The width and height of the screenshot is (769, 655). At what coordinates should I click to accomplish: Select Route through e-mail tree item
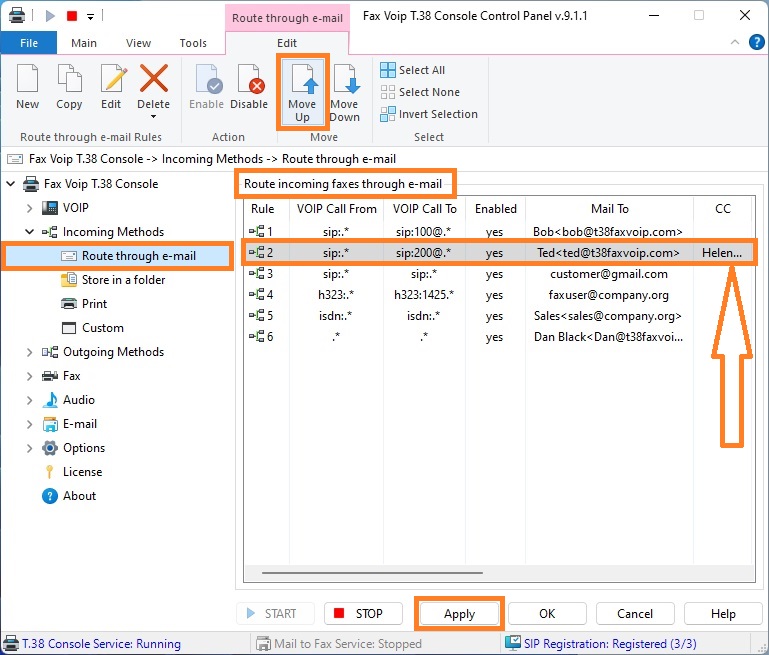pos(118,256)
